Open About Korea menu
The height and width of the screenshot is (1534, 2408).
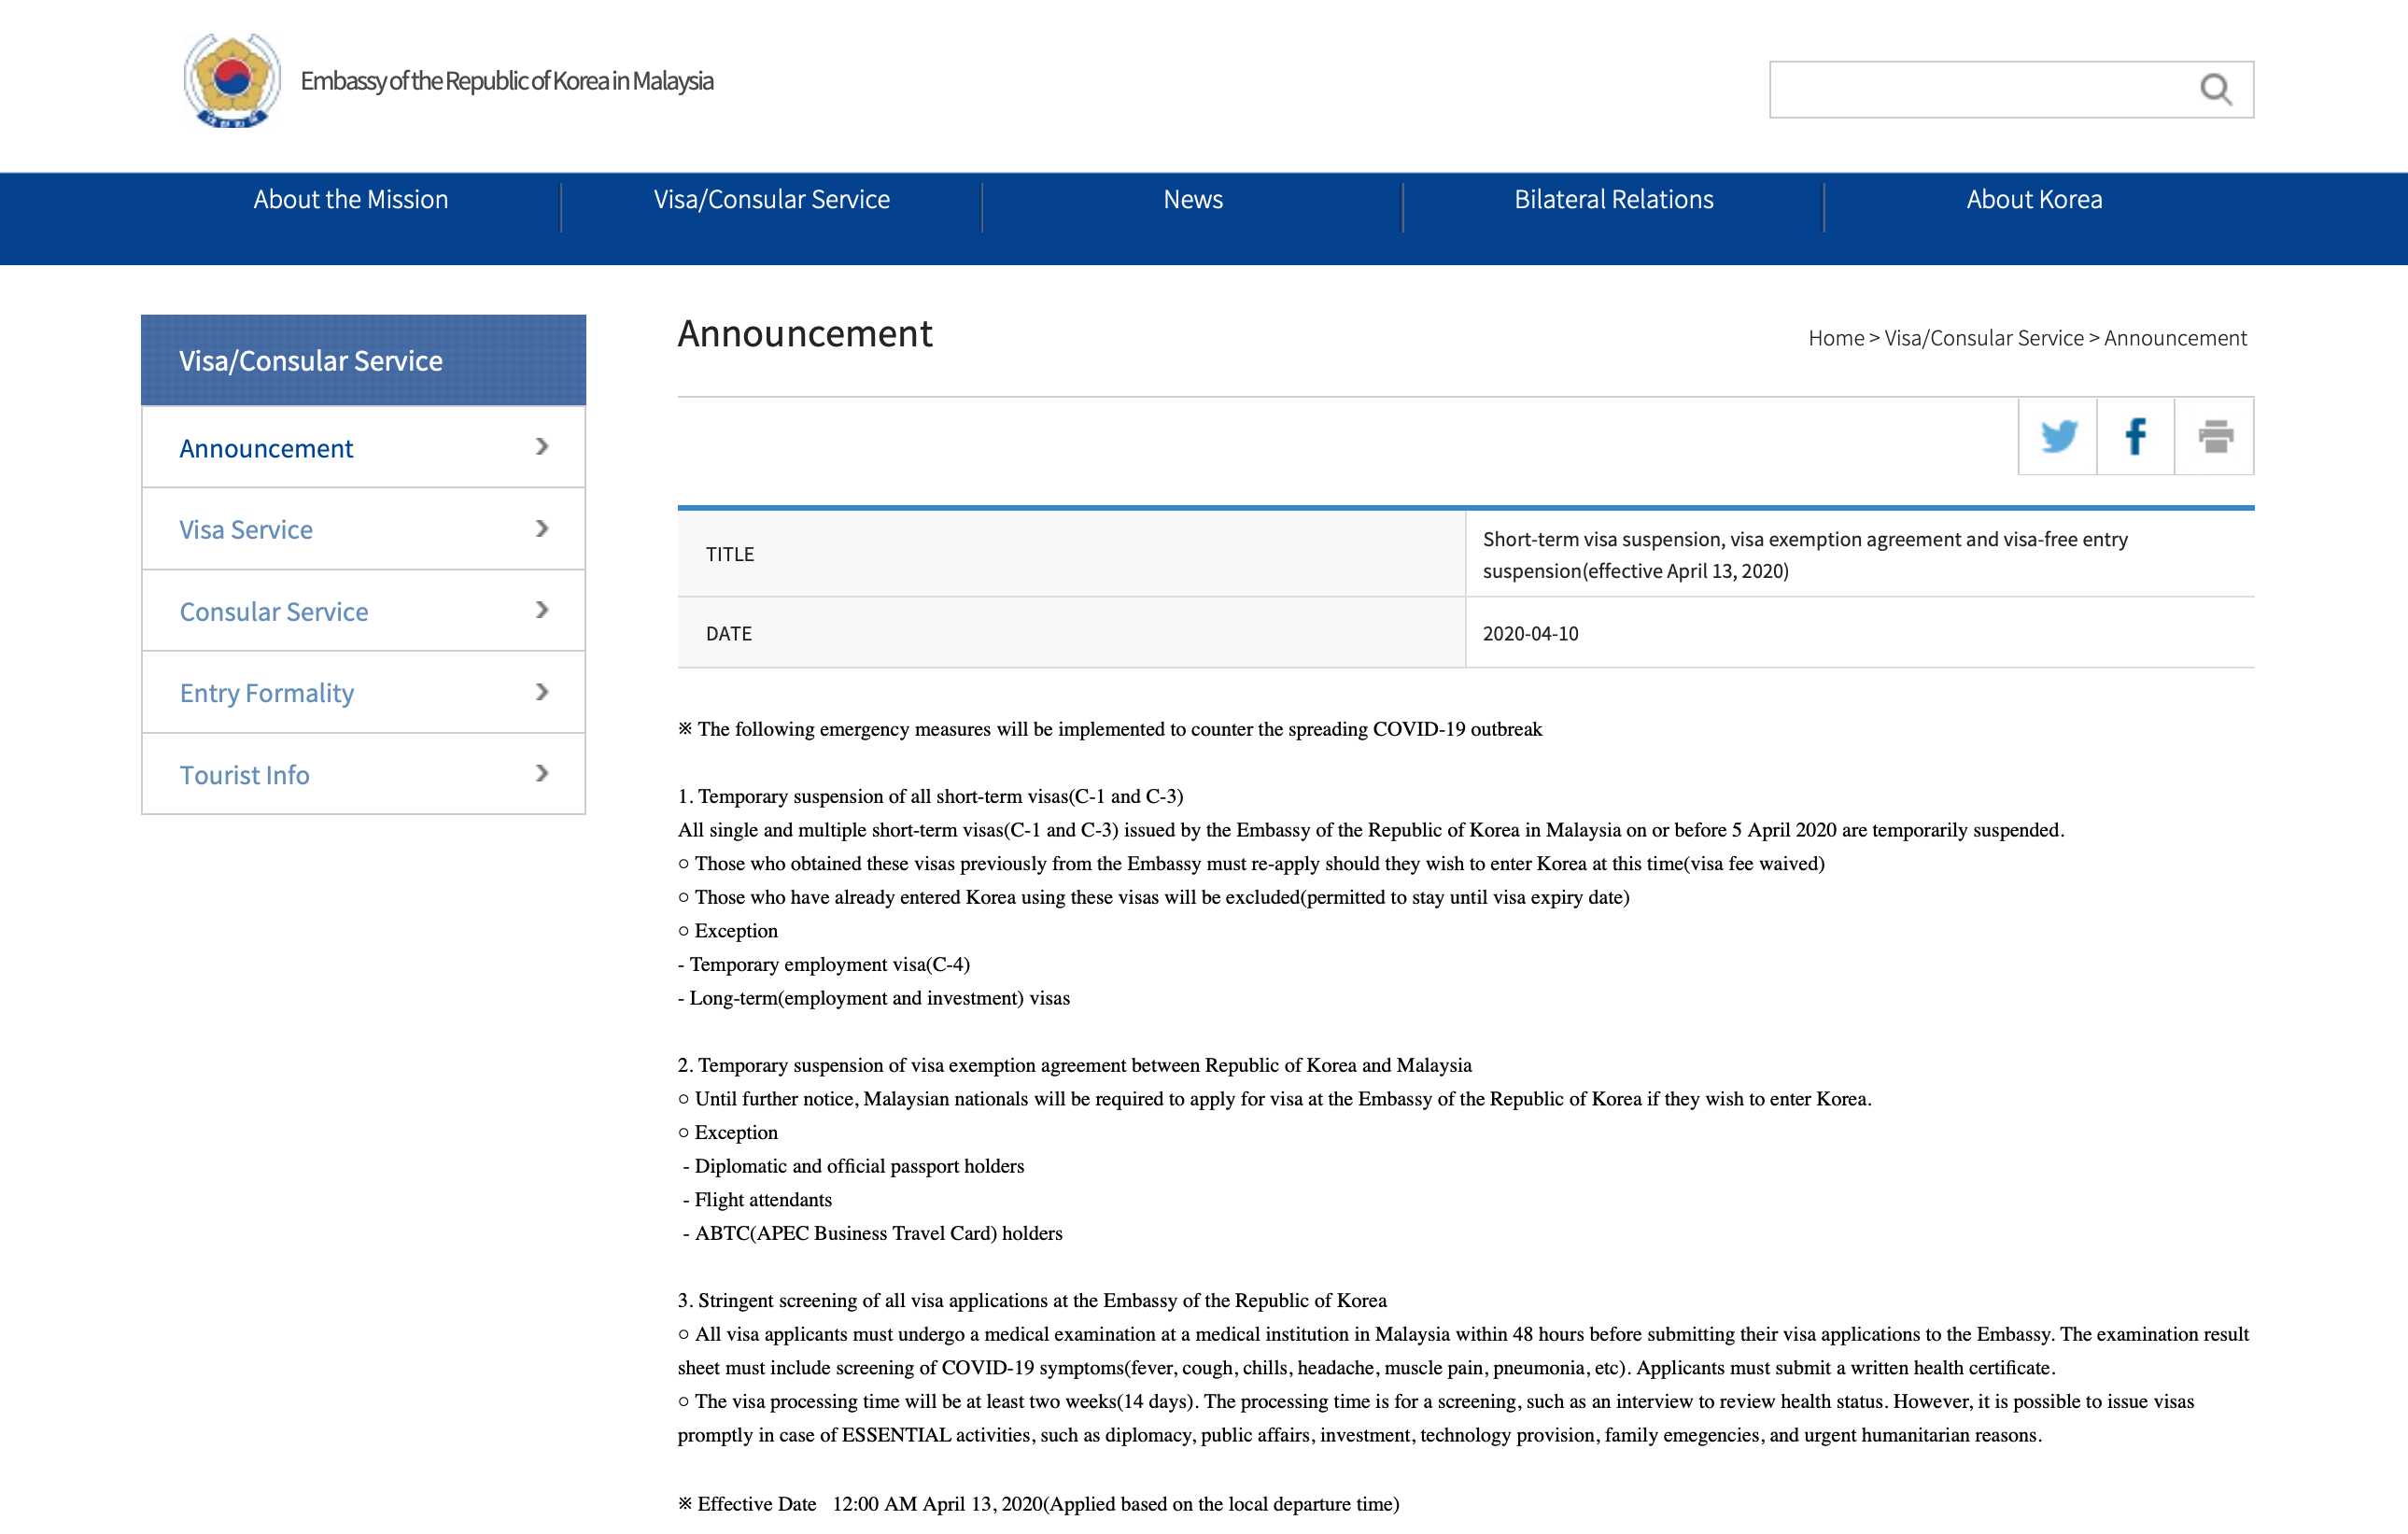2034,200
